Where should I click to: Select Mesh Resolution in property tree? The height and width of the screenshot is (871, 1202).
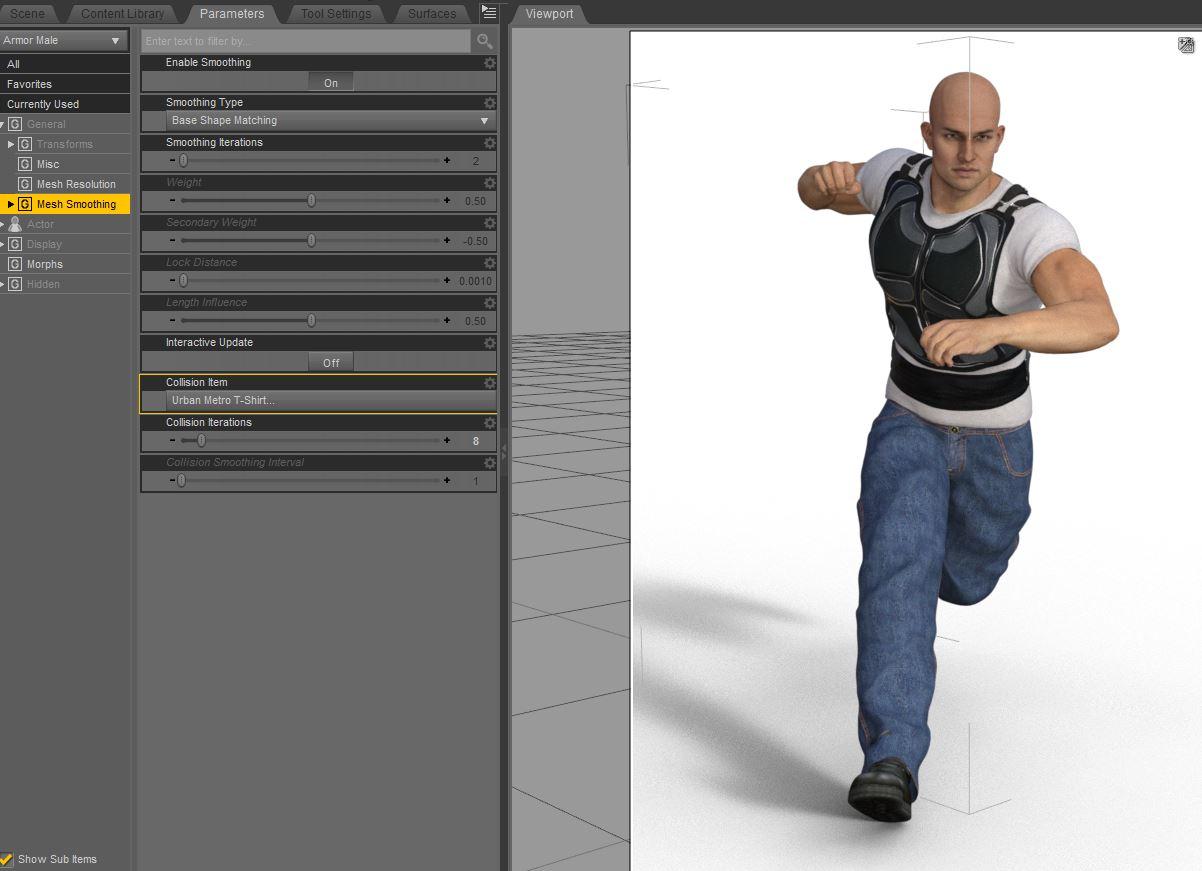coord(76,184)
